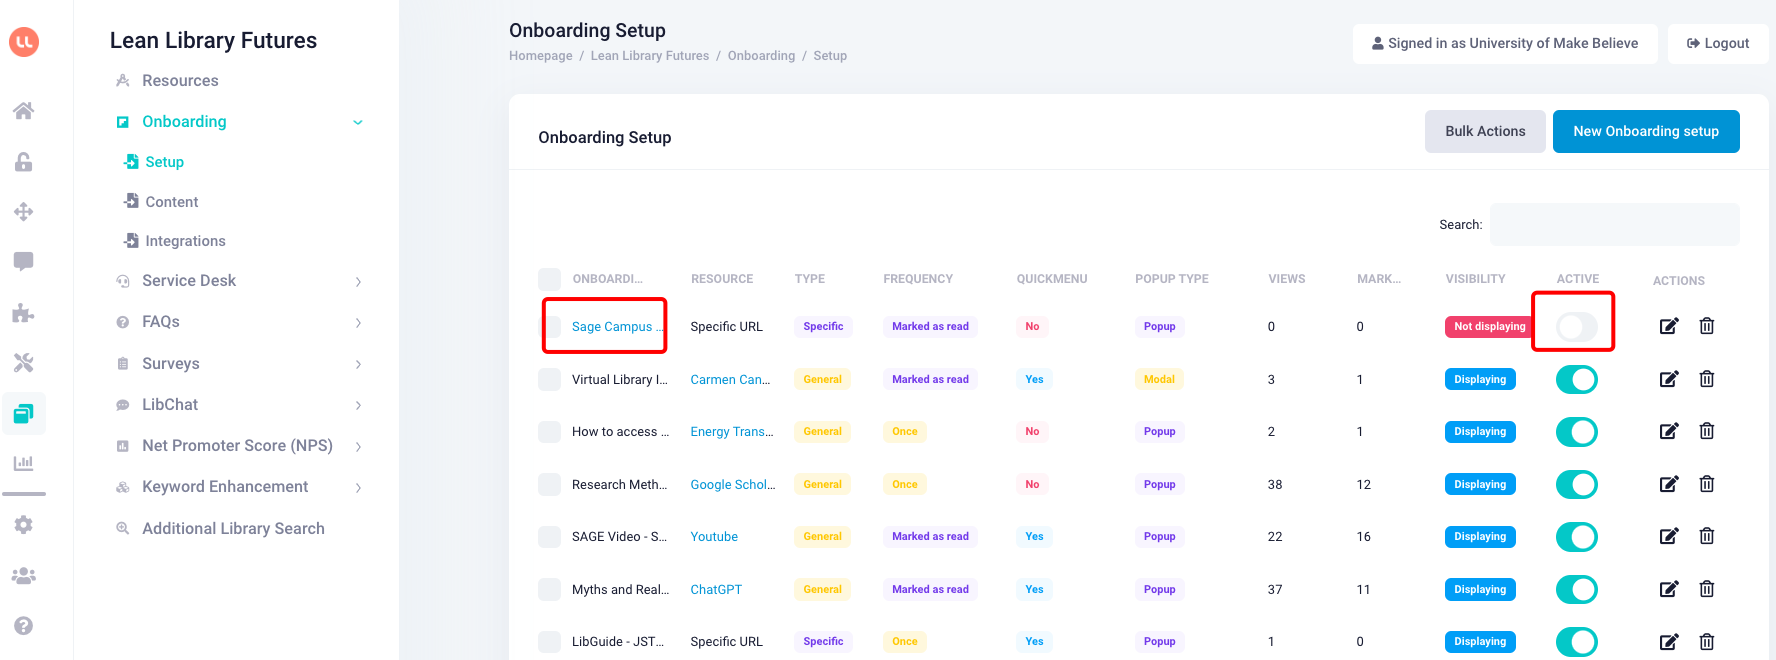Screen dimensions: 1776x660
Task: Enable the Sage Campus active toggle
Action: point(1576,326)
